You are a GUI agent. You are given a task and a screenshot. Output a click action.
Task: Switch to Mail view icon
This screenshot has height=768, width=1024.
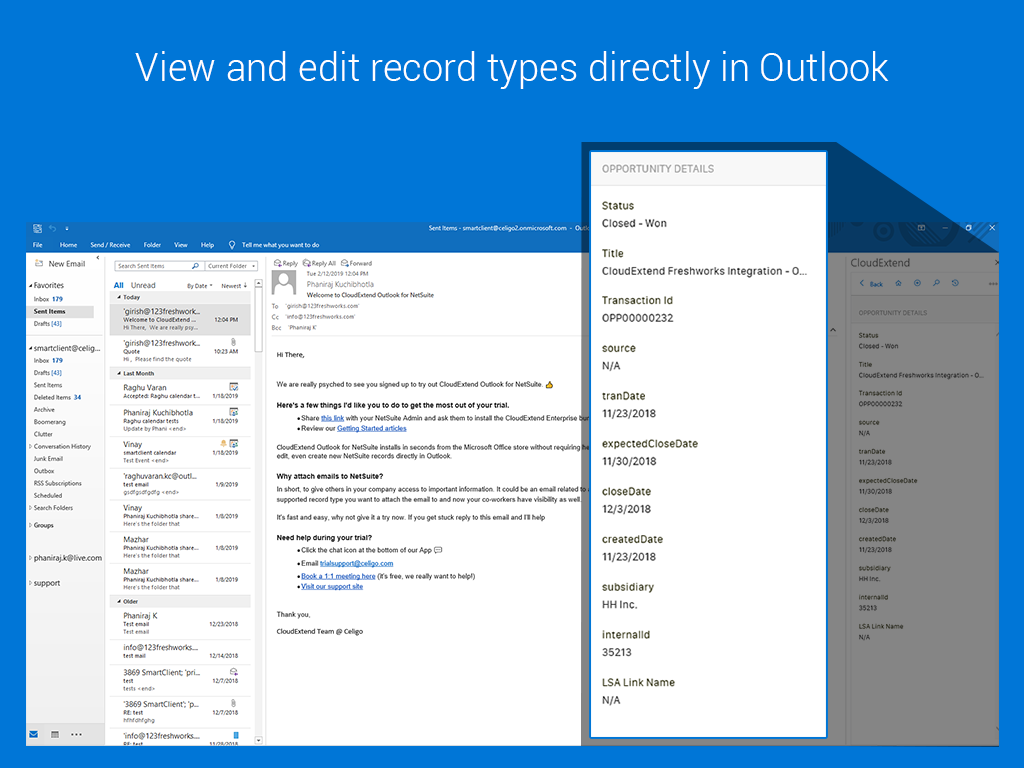click(x=33, y=734)
